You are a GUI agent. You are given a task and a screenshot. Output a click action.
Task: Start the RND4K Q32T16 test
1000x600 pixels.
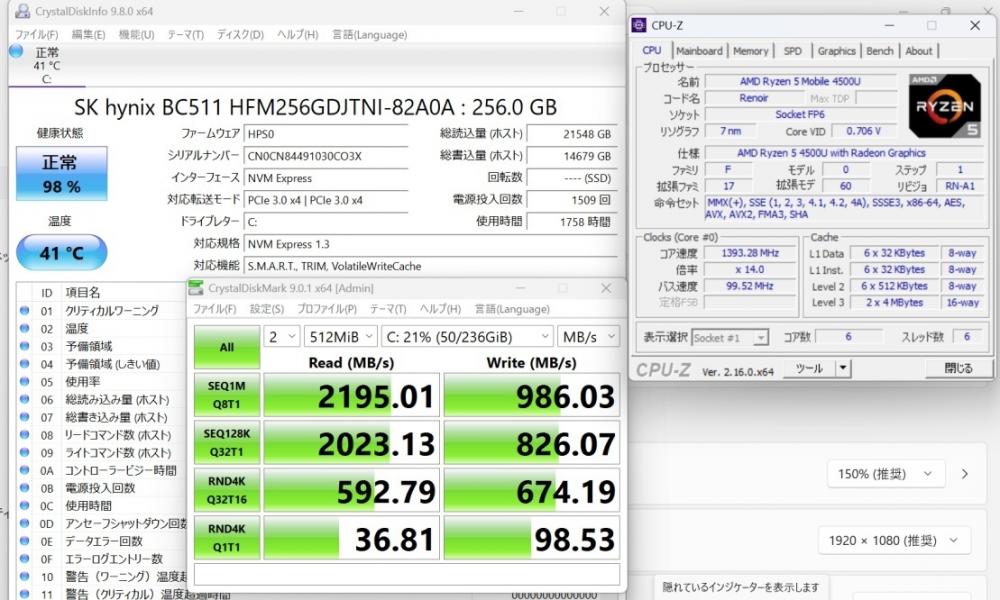click(x=226, y=490)
